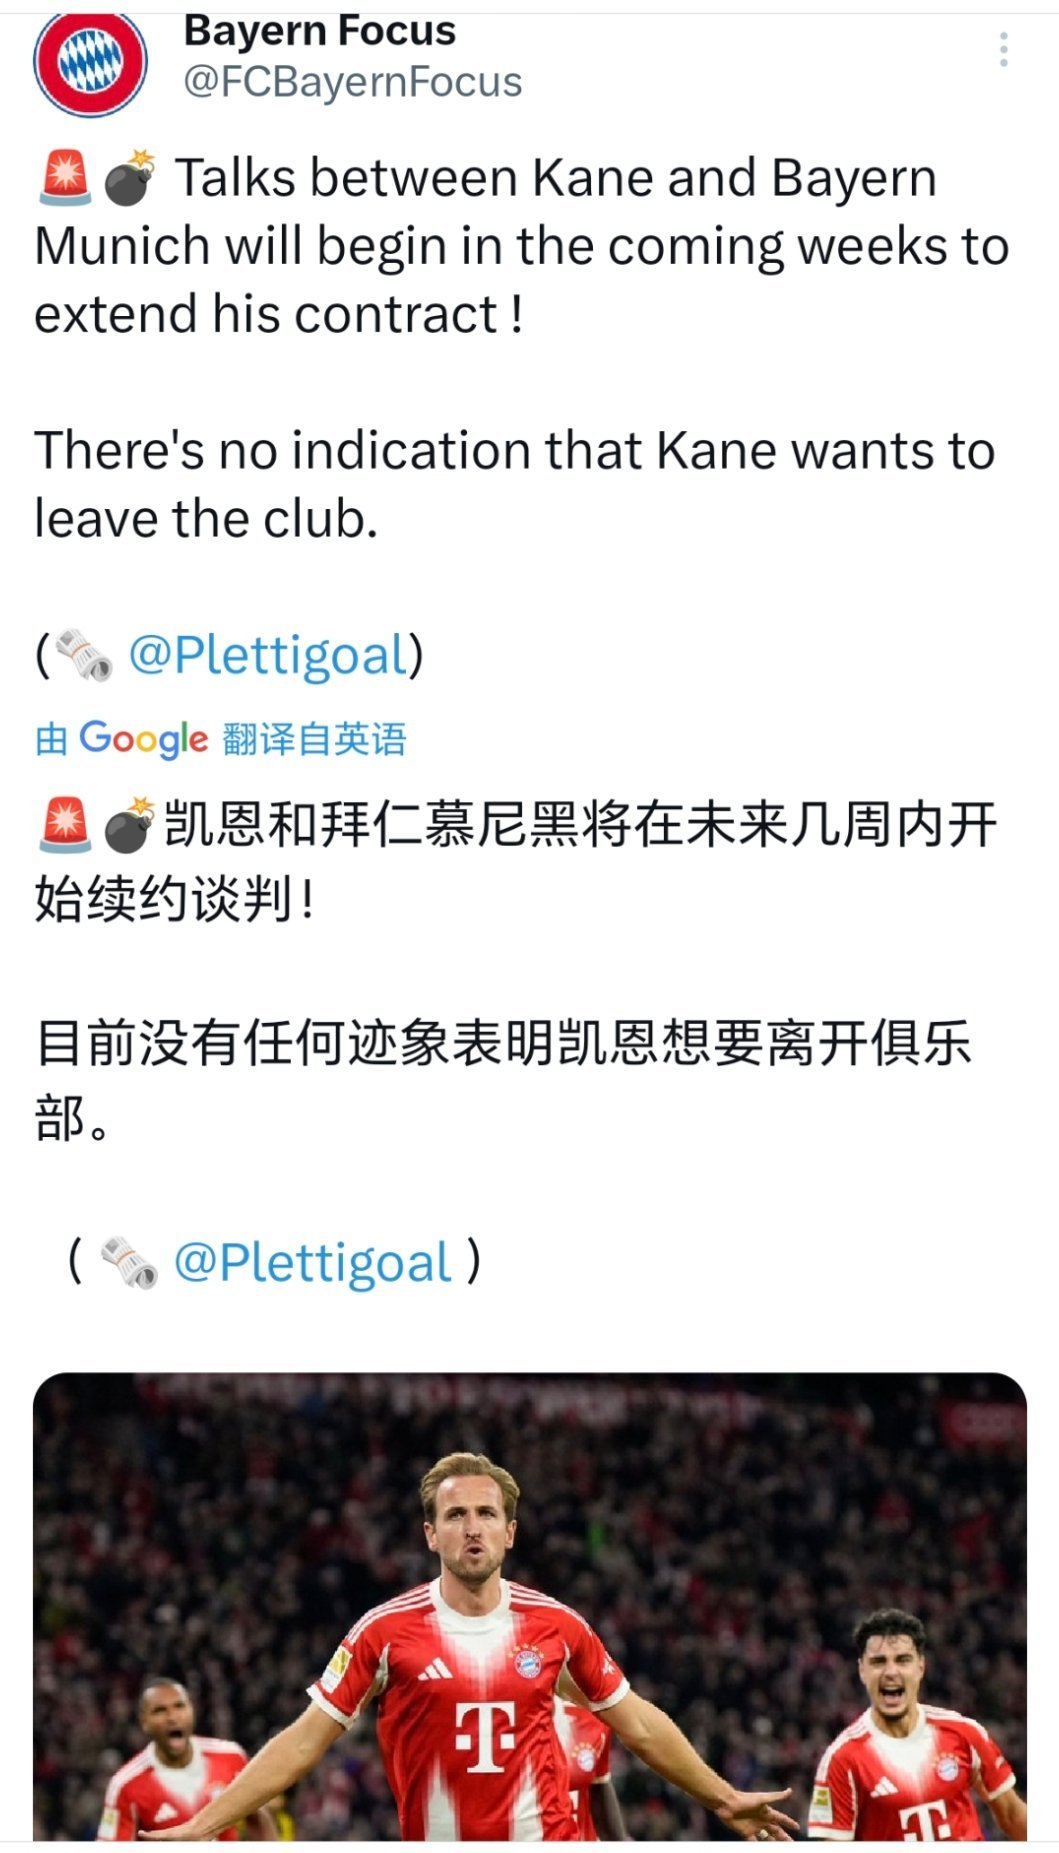Click the 'There's no indication' sentence
This screenshot has height=1853, width=1059.
click(514, 484)
